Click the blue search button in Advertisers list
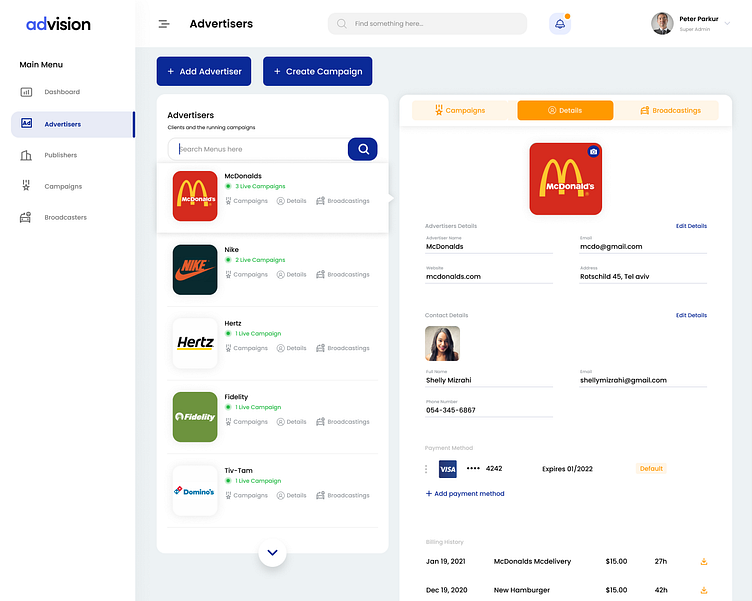 [363, 149]
